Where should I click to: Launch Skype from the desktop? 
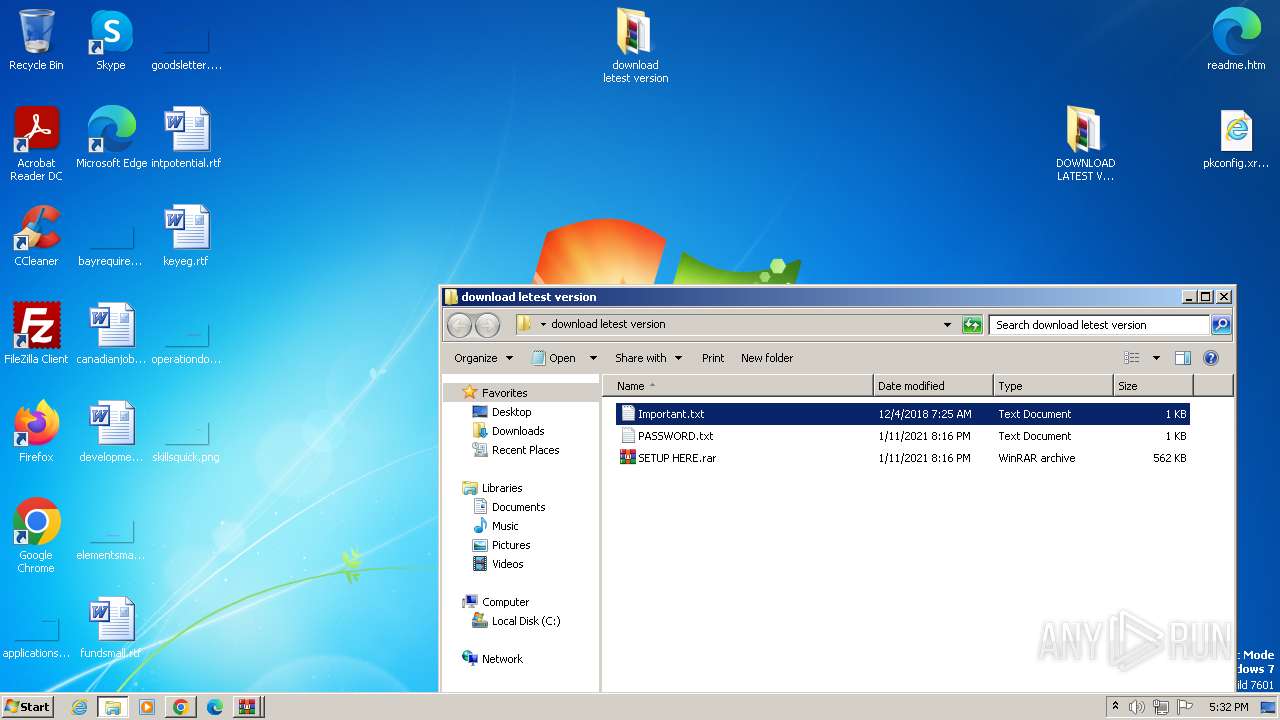111,40
